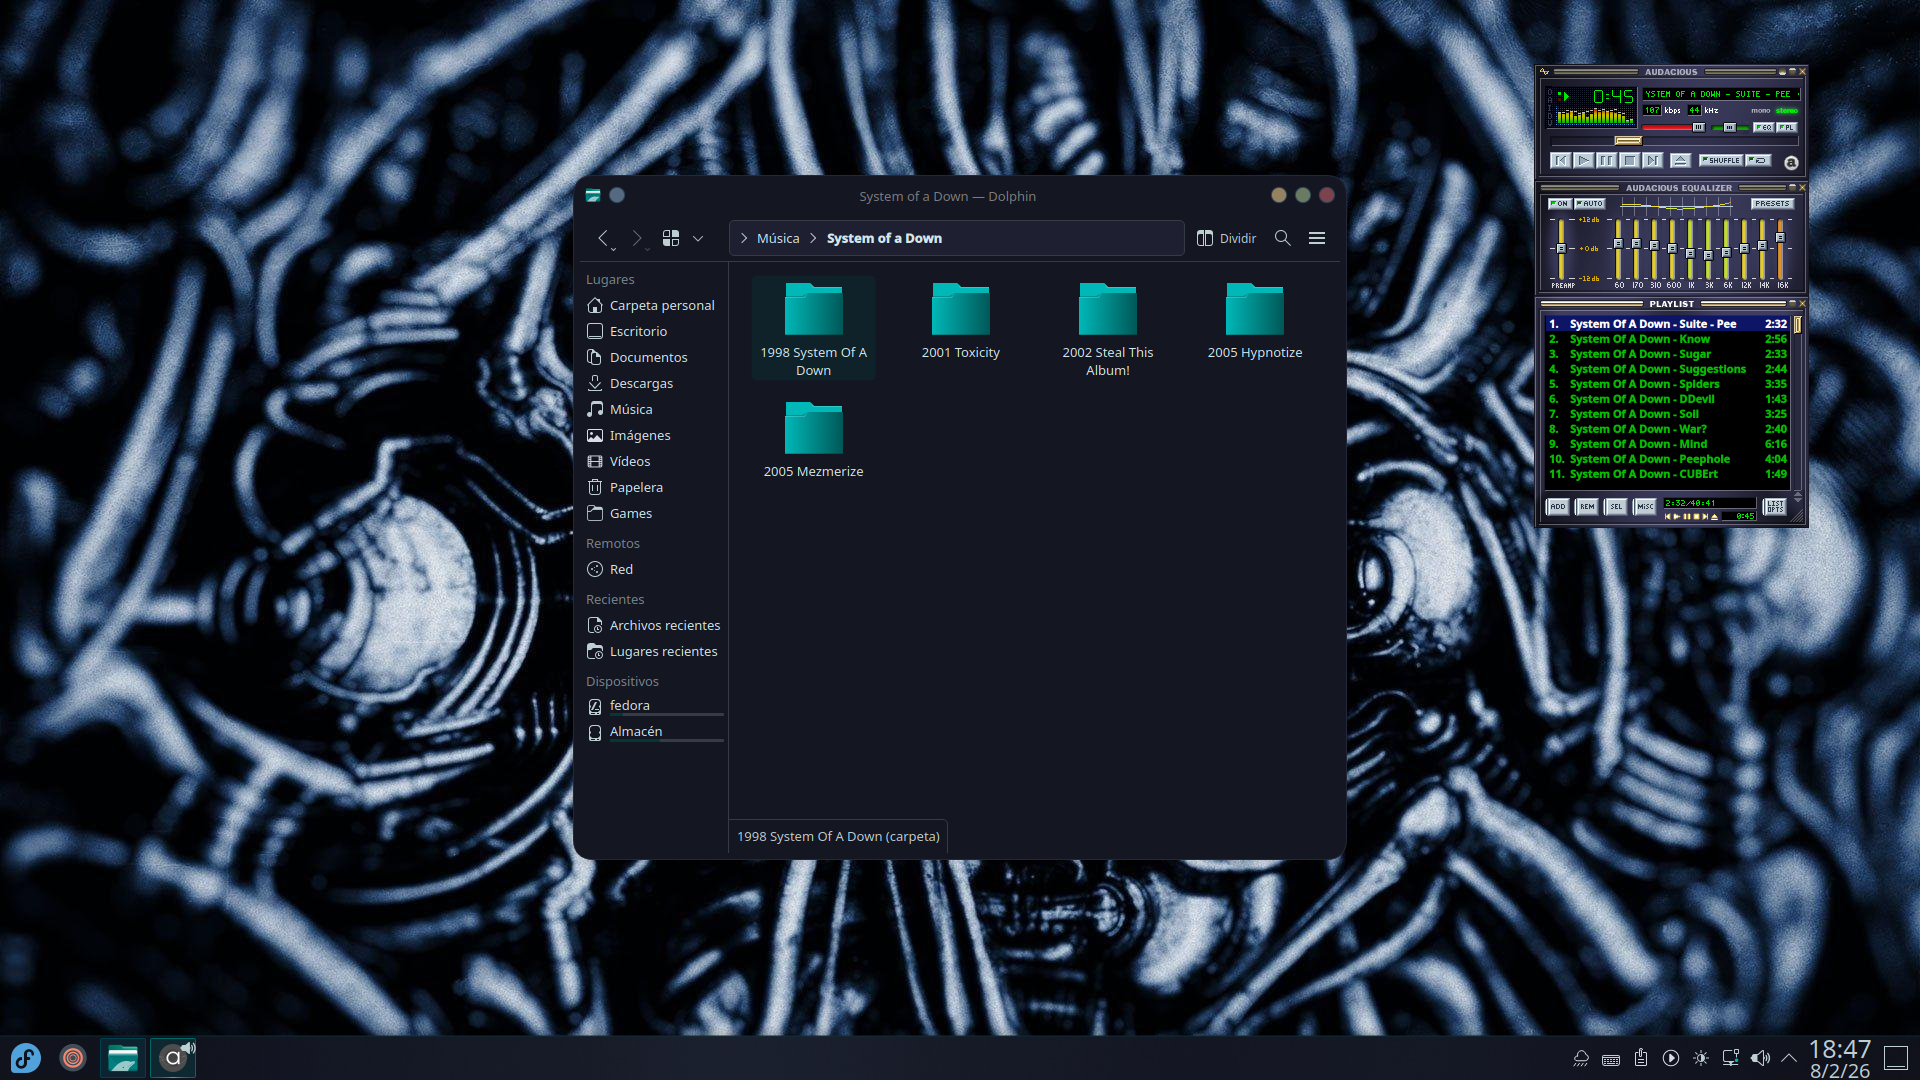Toggle Shuffle mode in Audacious
This screenshot has width=1920, height=1080.
pos(1721,160)
